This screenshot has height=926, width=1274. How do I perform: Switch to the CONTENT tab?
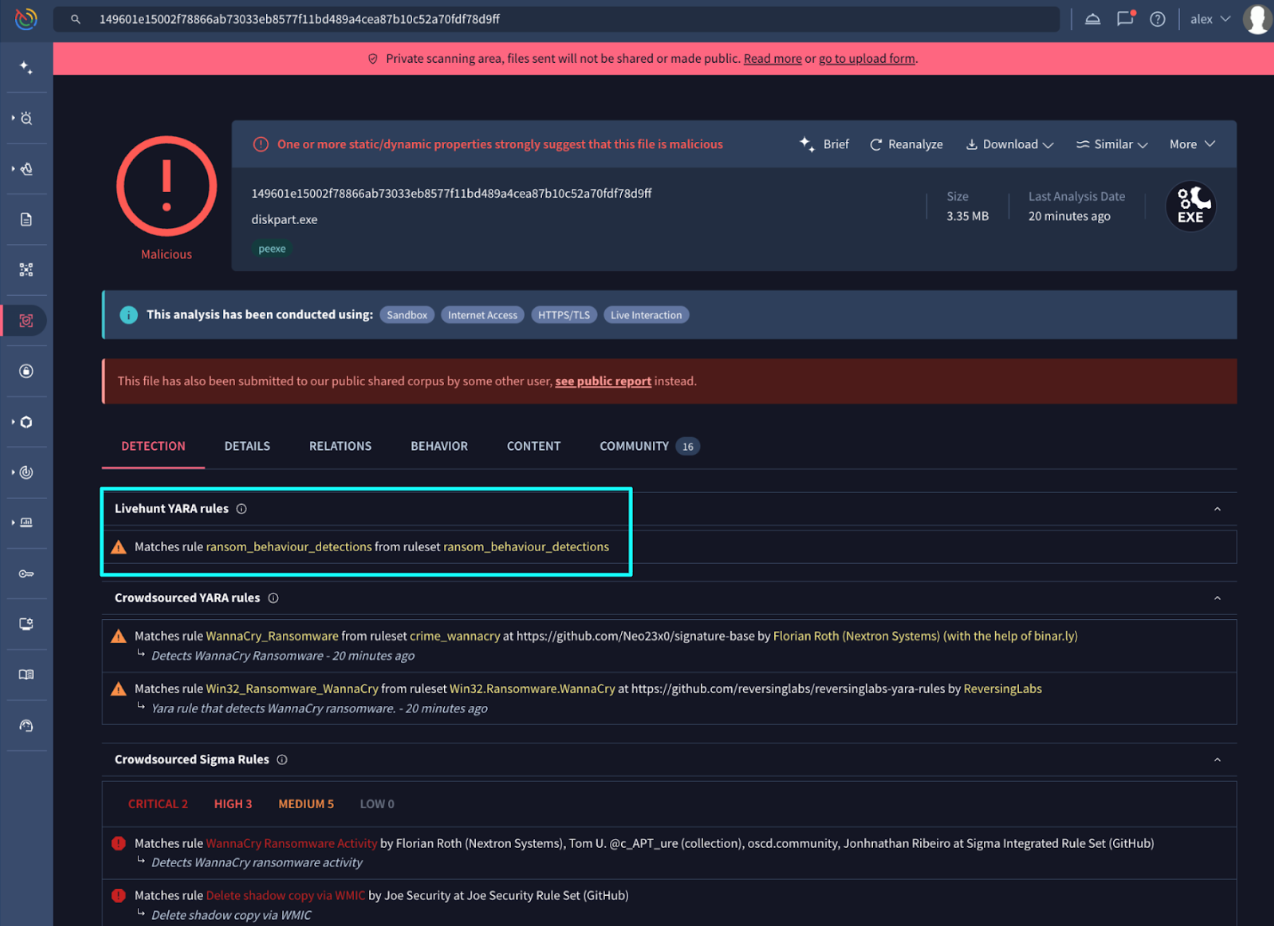click(x=534, y=446)
